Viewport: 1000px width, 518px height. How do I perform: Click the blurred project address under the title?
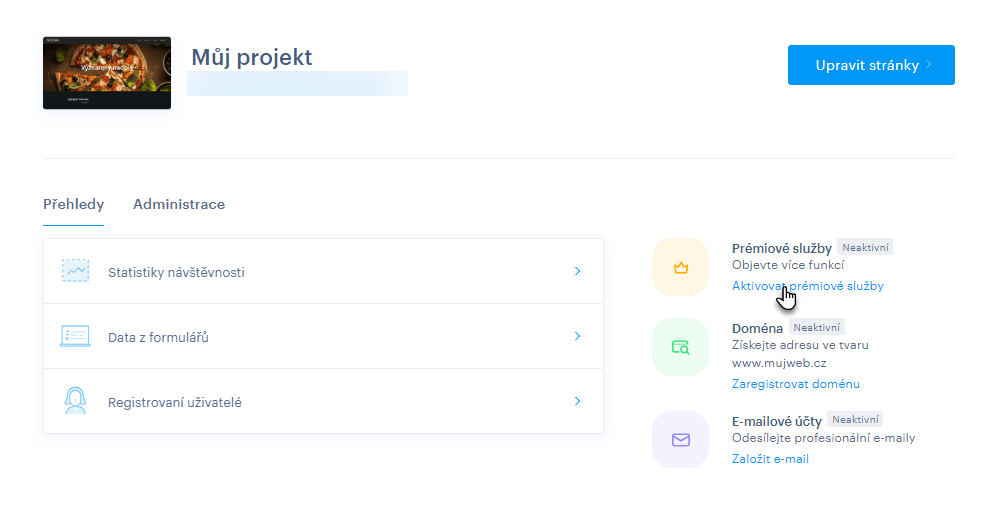[x=297, y=84]
